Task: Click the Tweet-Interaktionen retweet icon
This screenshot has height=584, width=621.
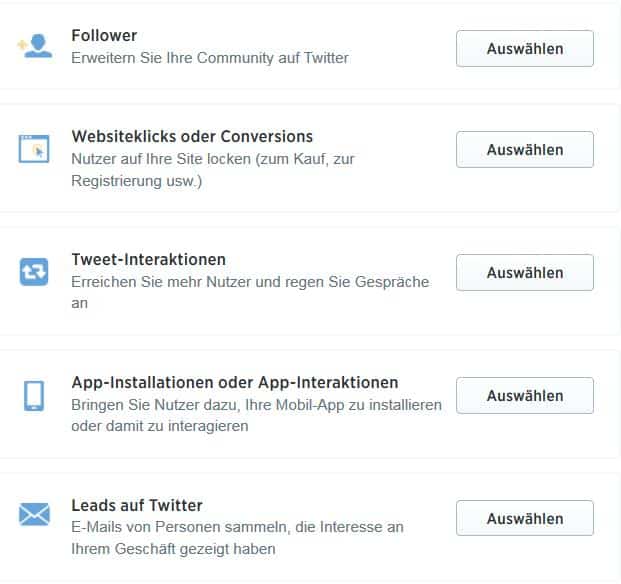Action: pos(34,272)
